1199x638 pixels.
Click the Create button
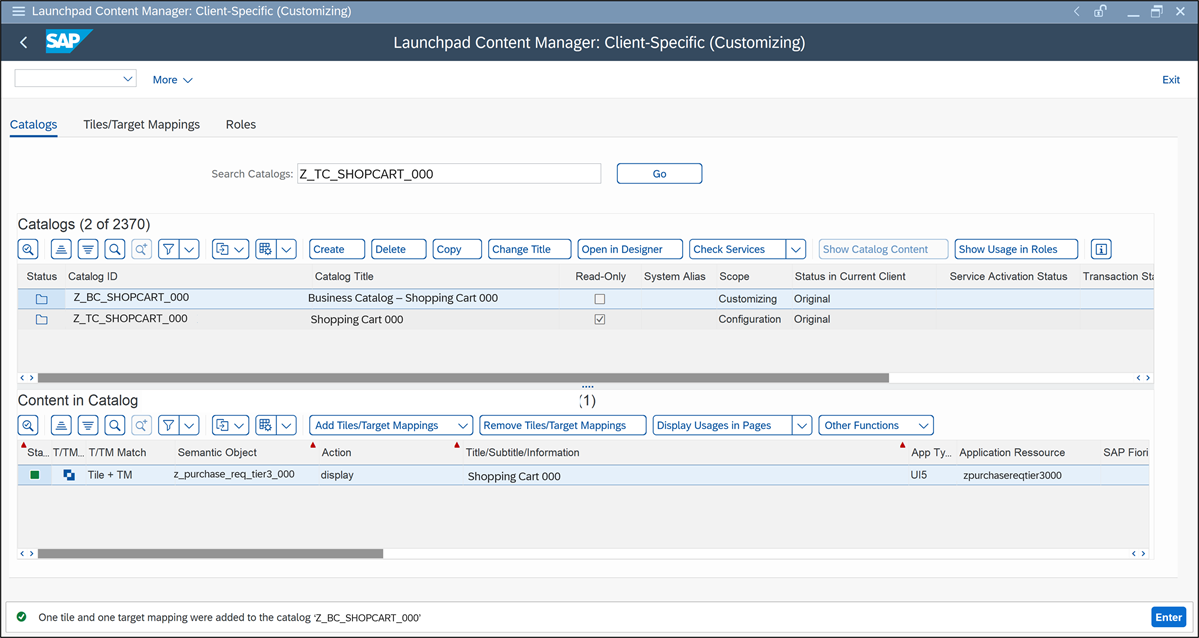pos(337,249)
